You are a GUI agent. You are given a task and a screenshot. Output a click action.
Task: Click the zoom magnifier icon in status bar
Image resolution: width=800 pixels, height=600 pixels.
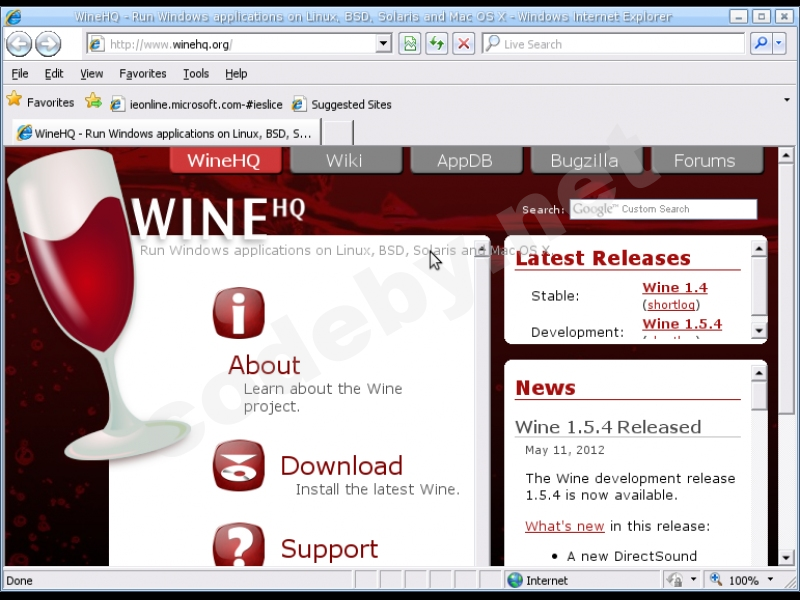(716, 579)
